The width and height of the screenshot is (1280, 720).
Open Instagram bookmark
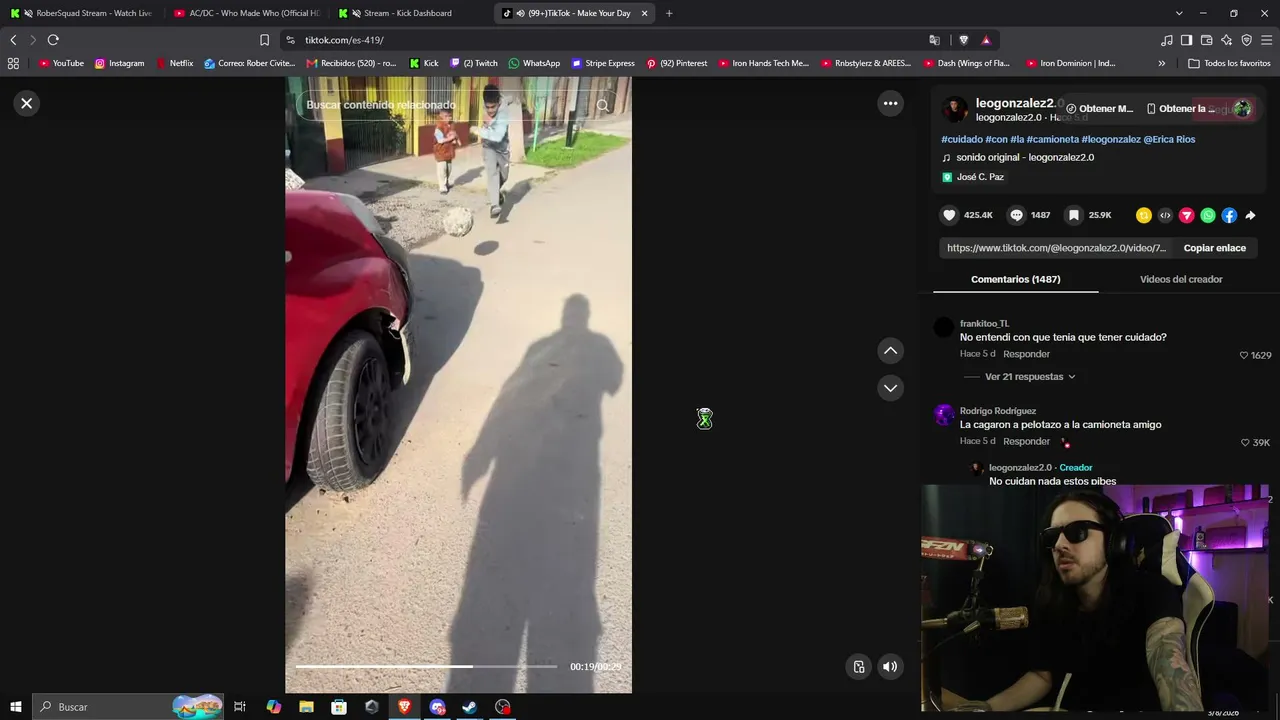pos(119,63)
